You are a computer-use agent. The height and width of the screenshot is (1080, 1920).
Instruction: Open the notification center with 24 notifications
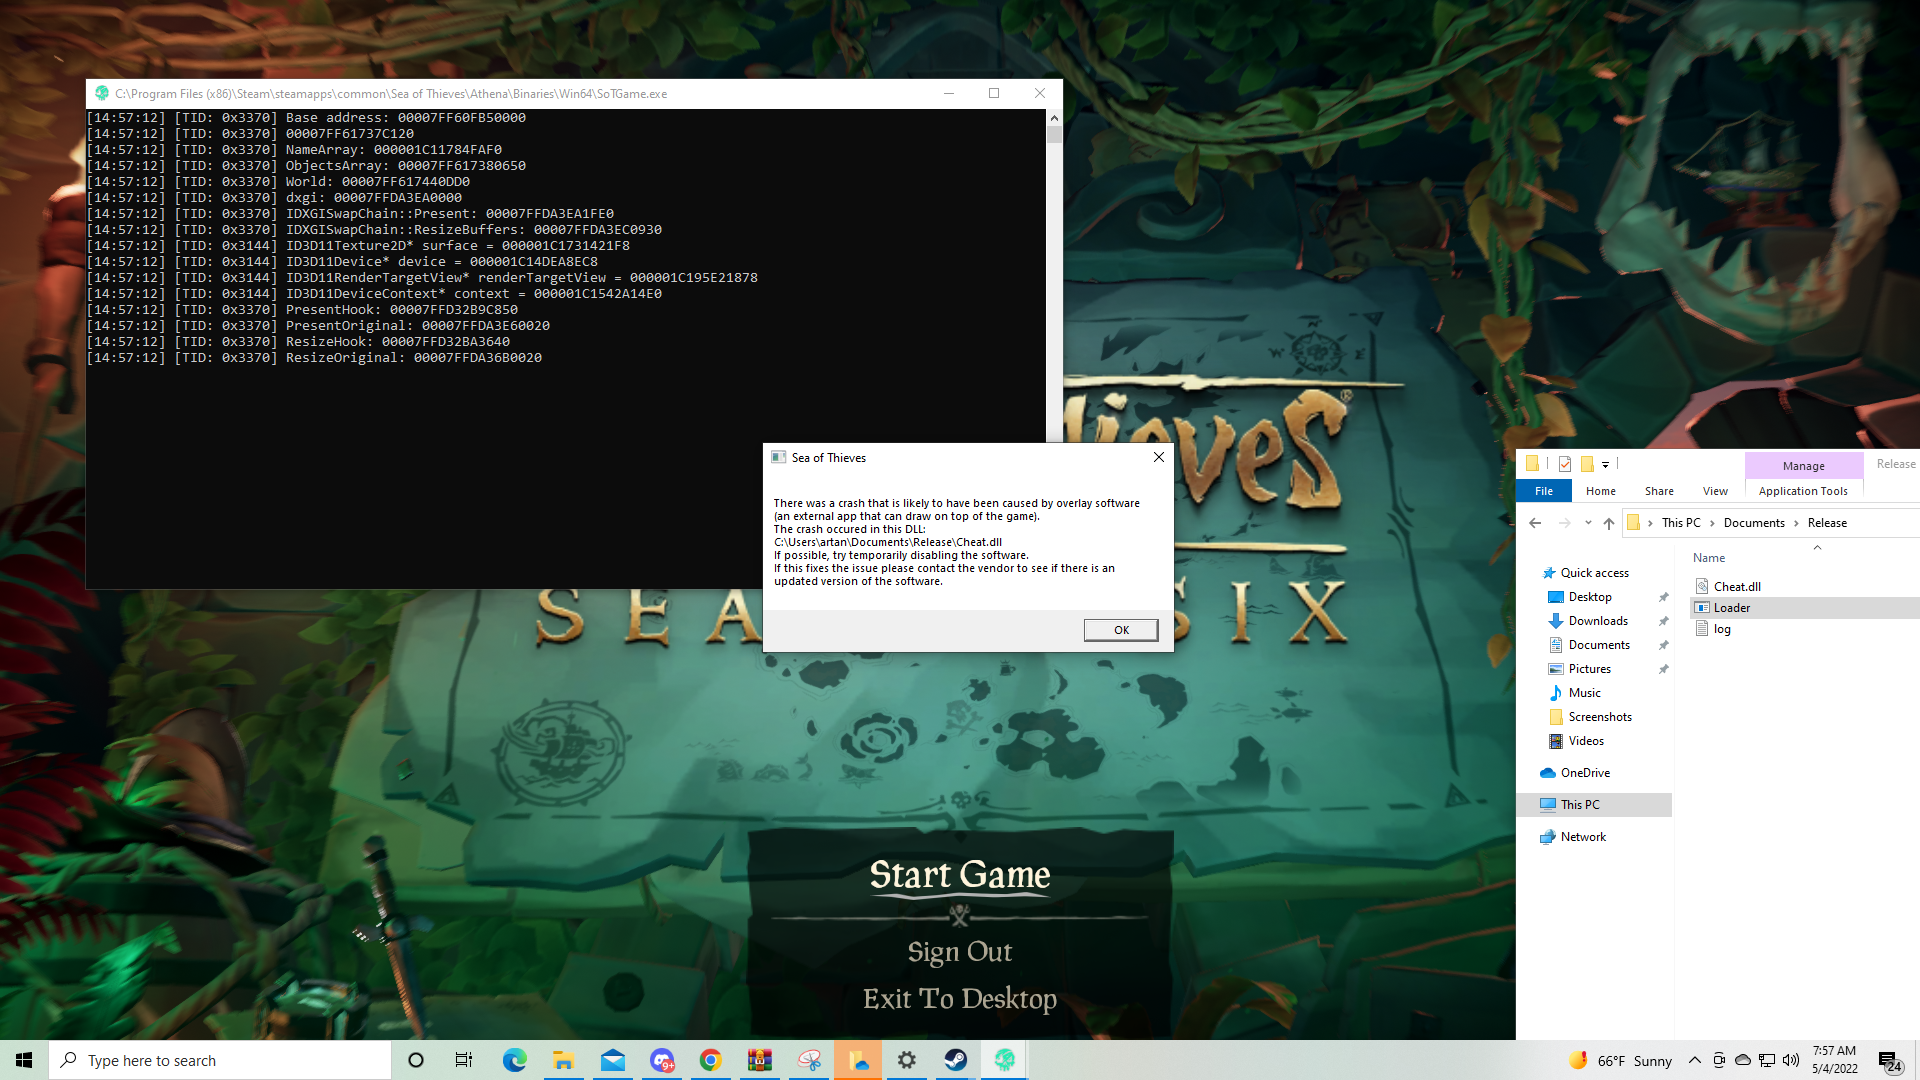click(1889, 1061)
